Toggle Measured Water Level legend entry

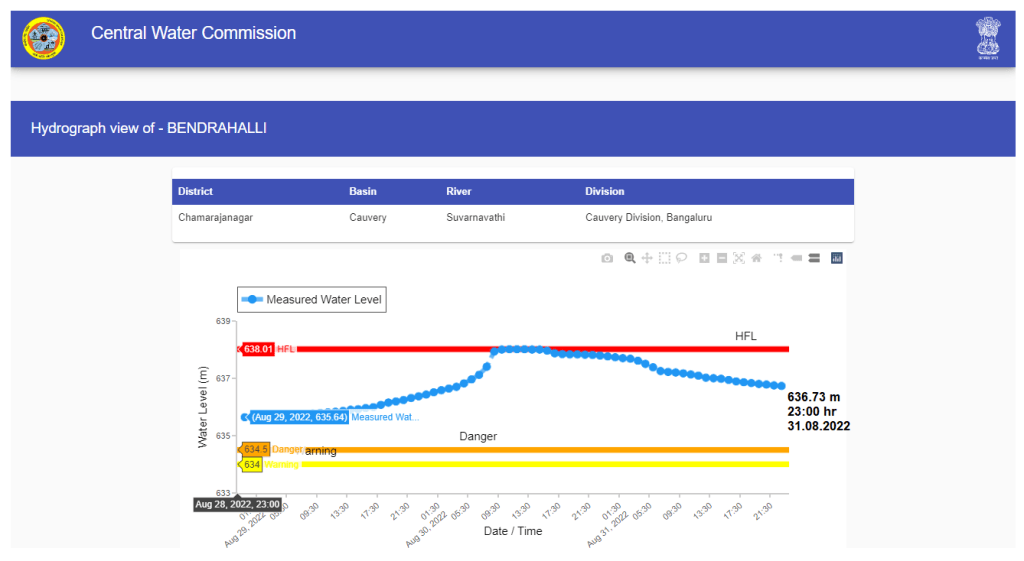tap(311, 300)
